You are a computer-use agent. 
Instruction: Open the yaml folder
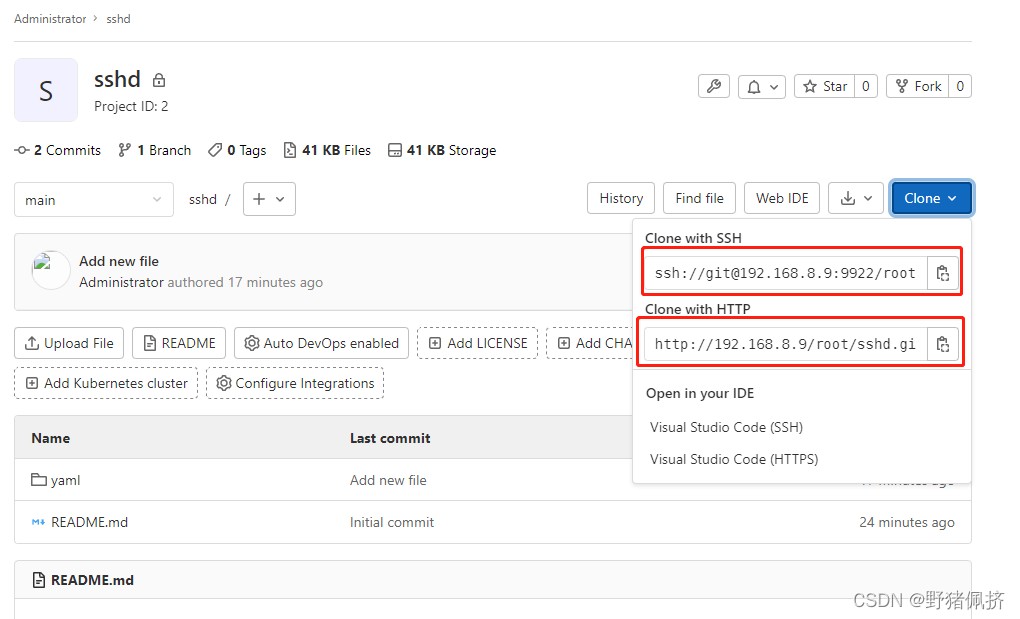click(x=65, y=480)
